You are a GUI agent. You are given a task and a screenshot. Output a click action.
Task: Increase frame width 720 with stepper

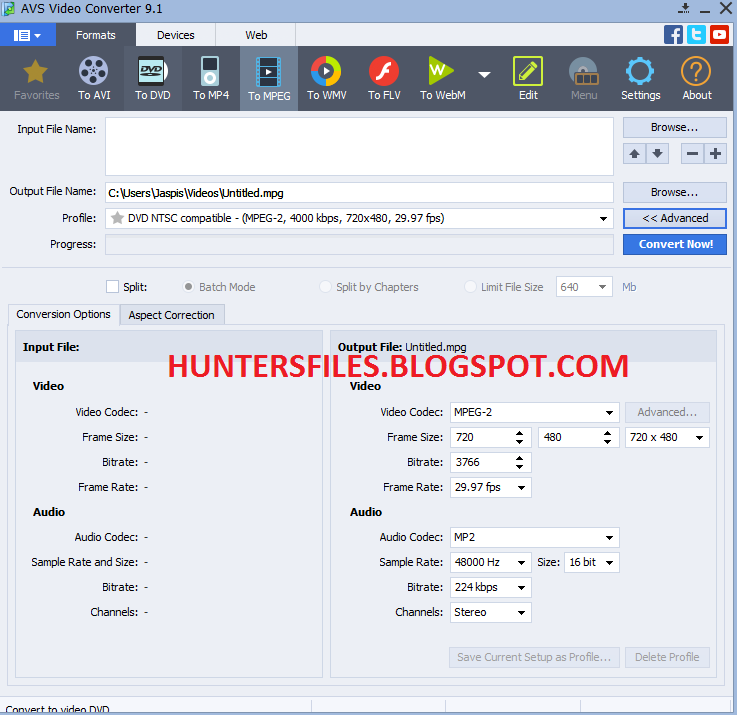point(519,433)
